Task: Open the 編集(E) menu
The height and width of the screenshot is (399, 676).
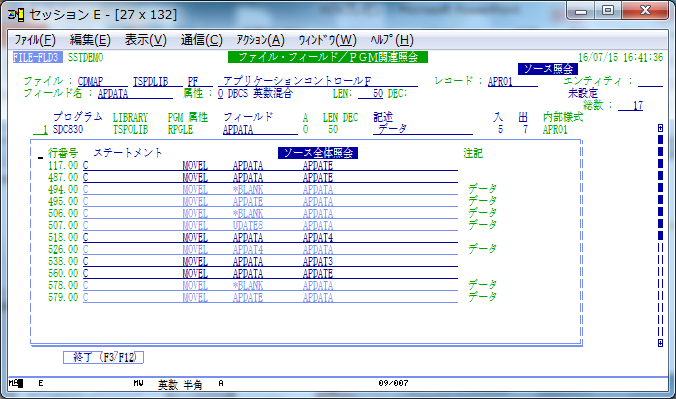Action: 90,40
